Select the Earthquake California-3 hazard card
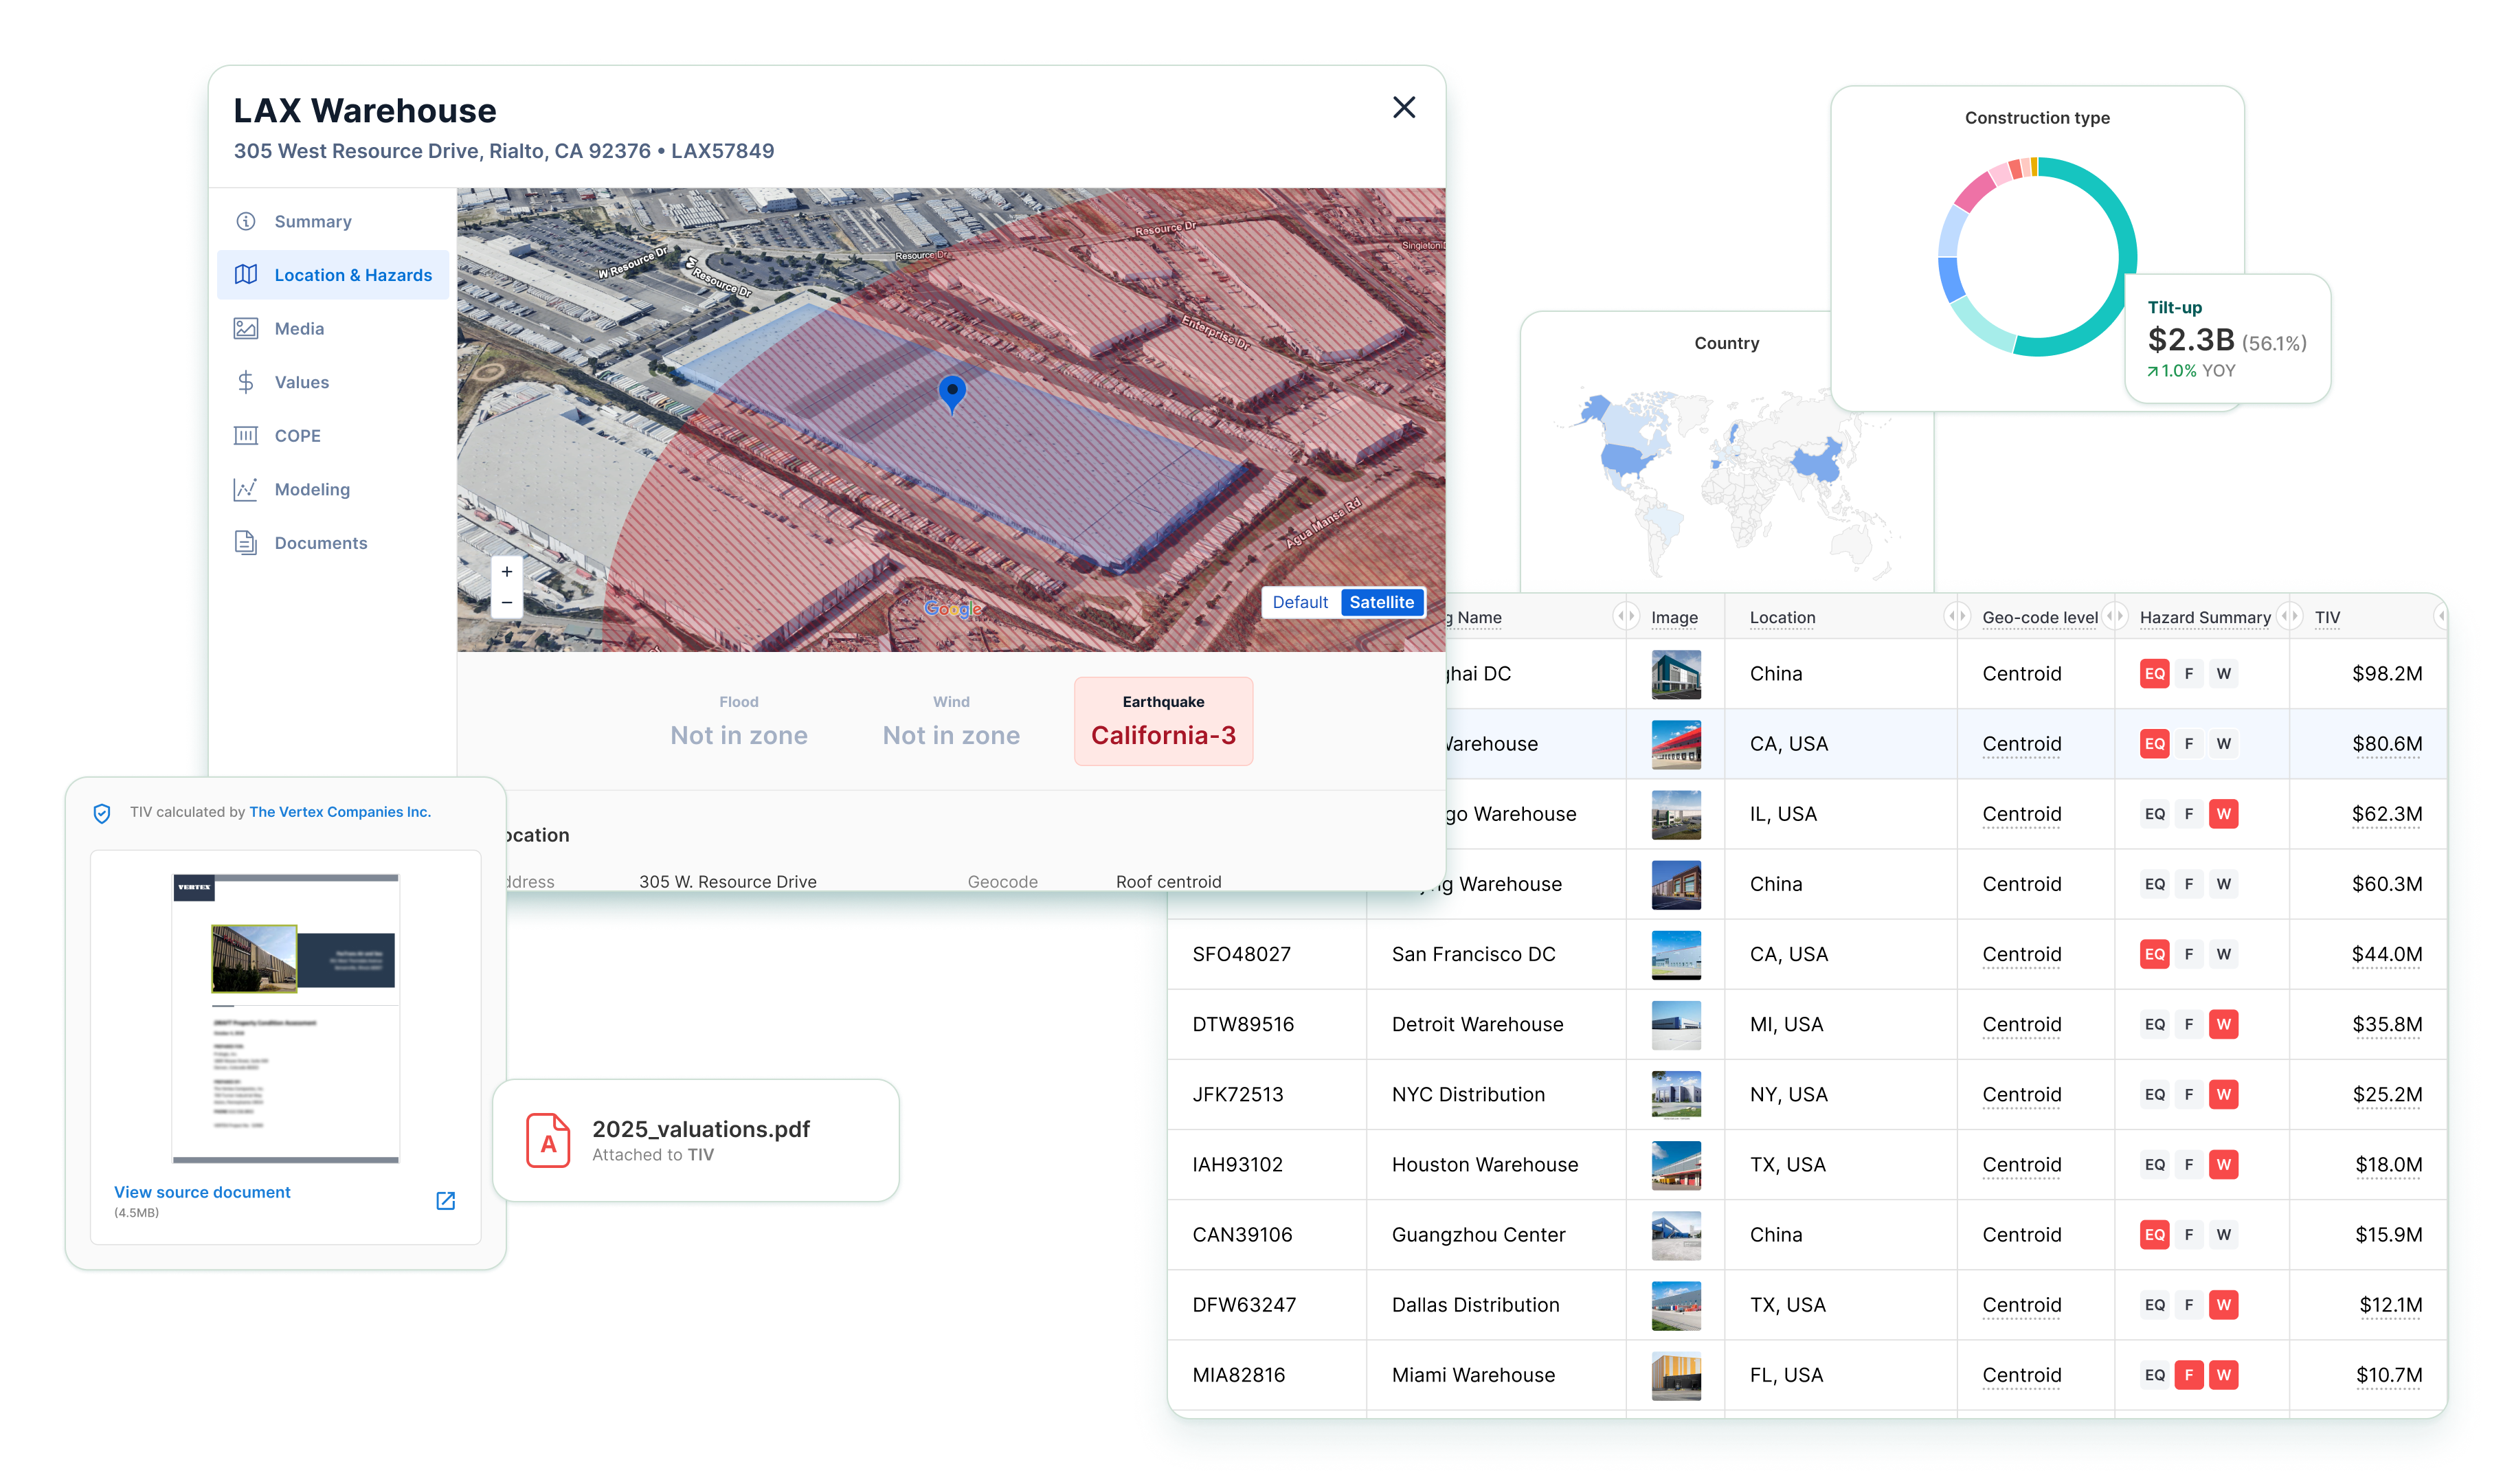Screen dimensions: 2514x1484 pyautogui.click(x=1163, y=721)
